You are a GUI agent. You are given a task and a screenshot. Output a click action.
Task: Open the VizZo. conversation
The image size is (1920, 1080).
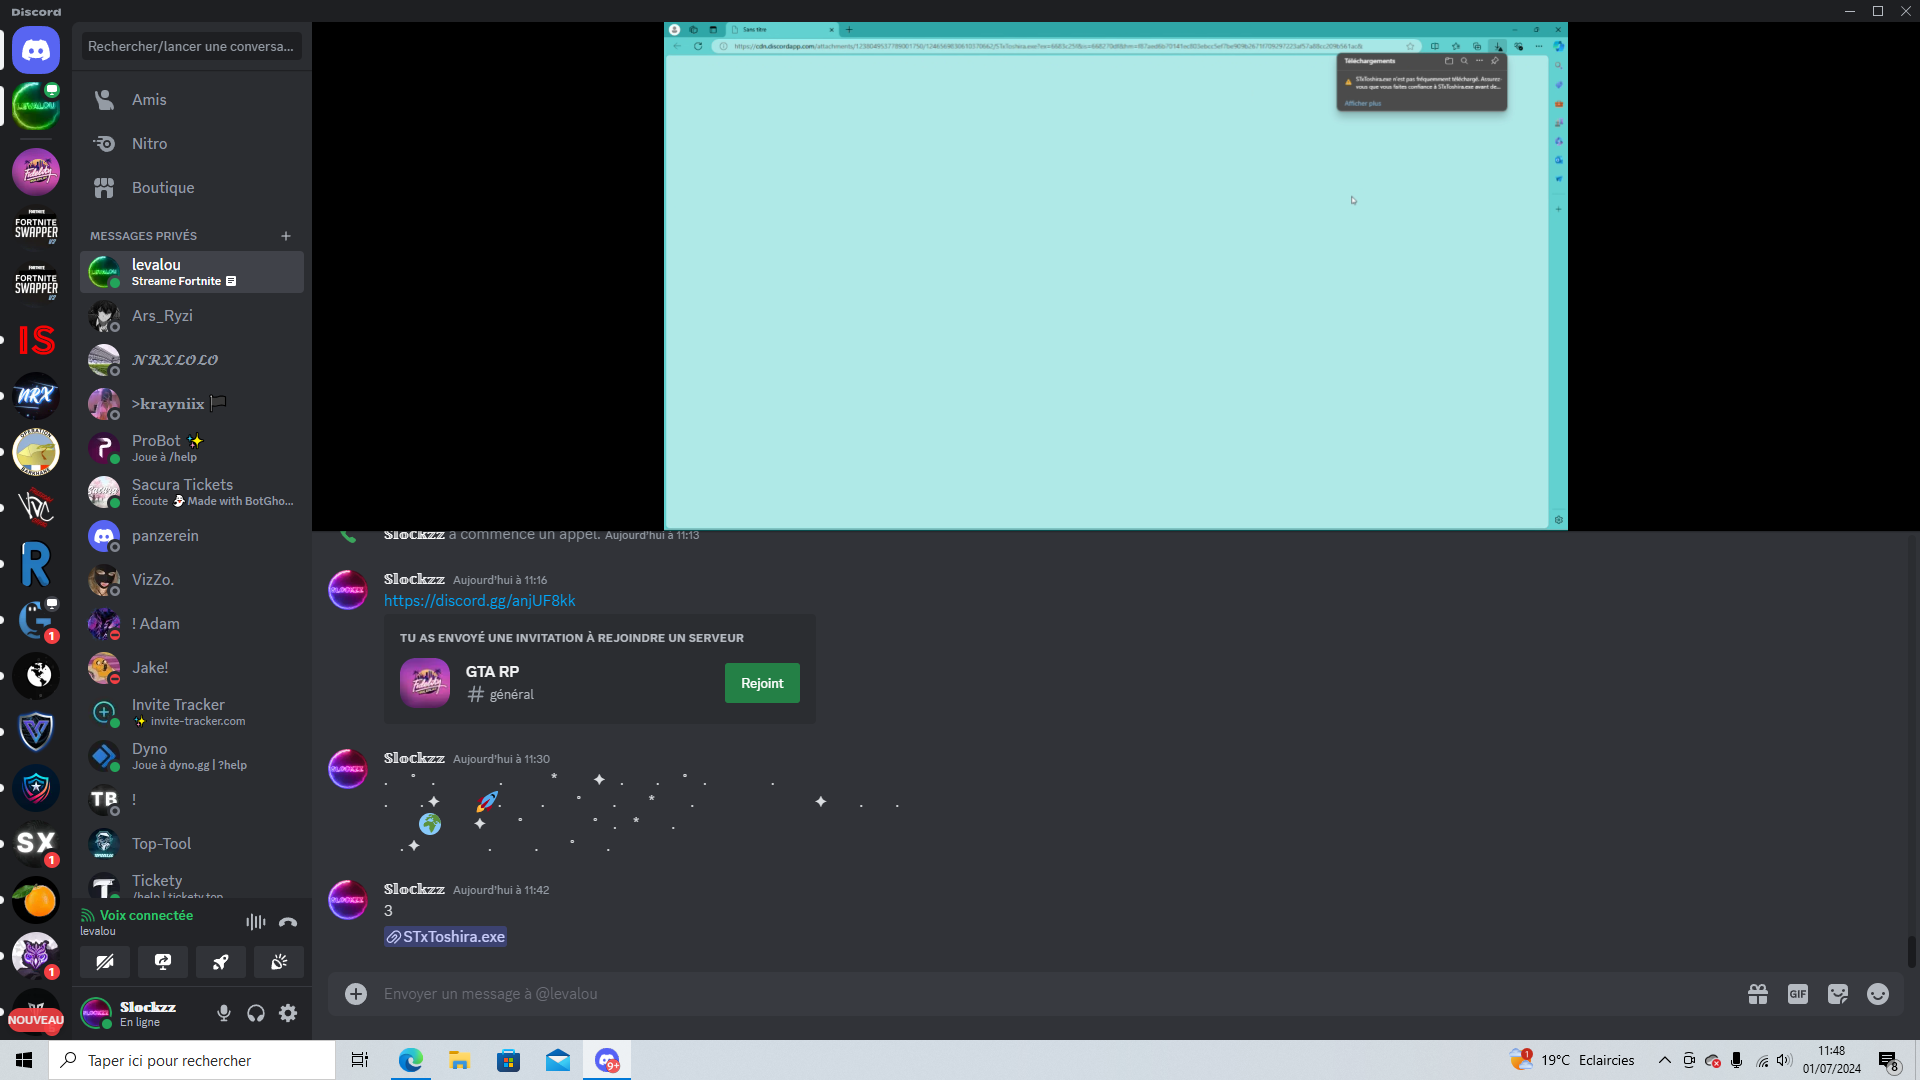click(192, 580)
